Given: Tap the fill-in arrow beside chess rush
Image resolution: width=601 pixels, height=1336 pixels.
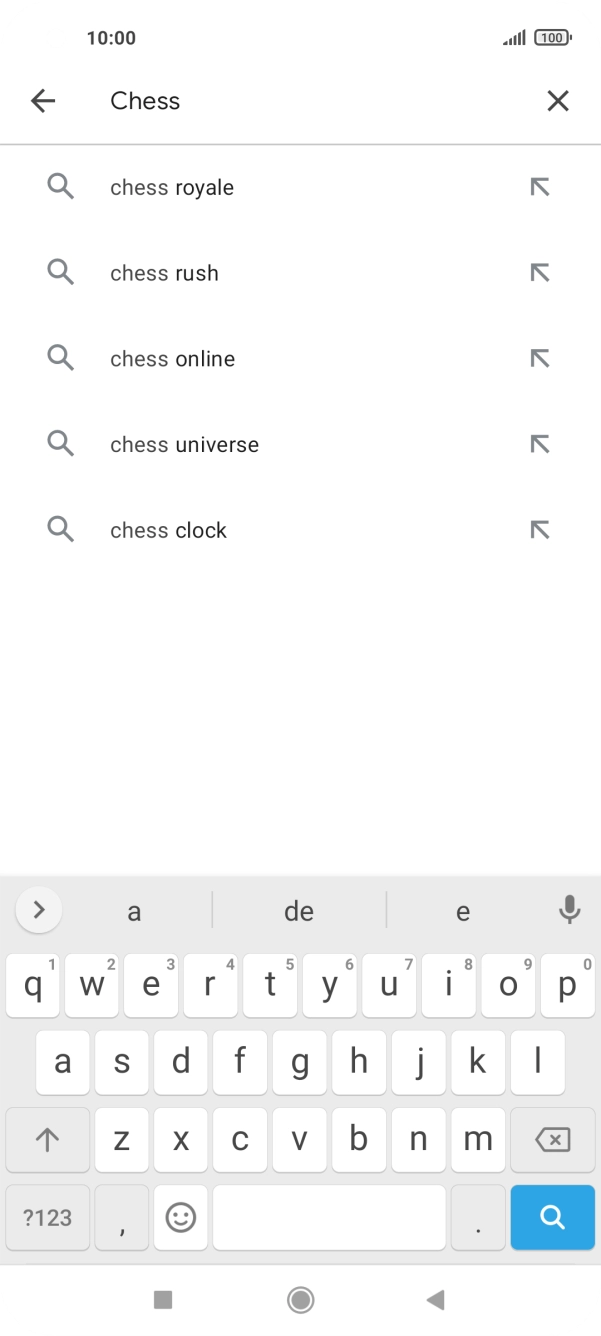Looking at the screenshot, I should (x=540, y=272).
